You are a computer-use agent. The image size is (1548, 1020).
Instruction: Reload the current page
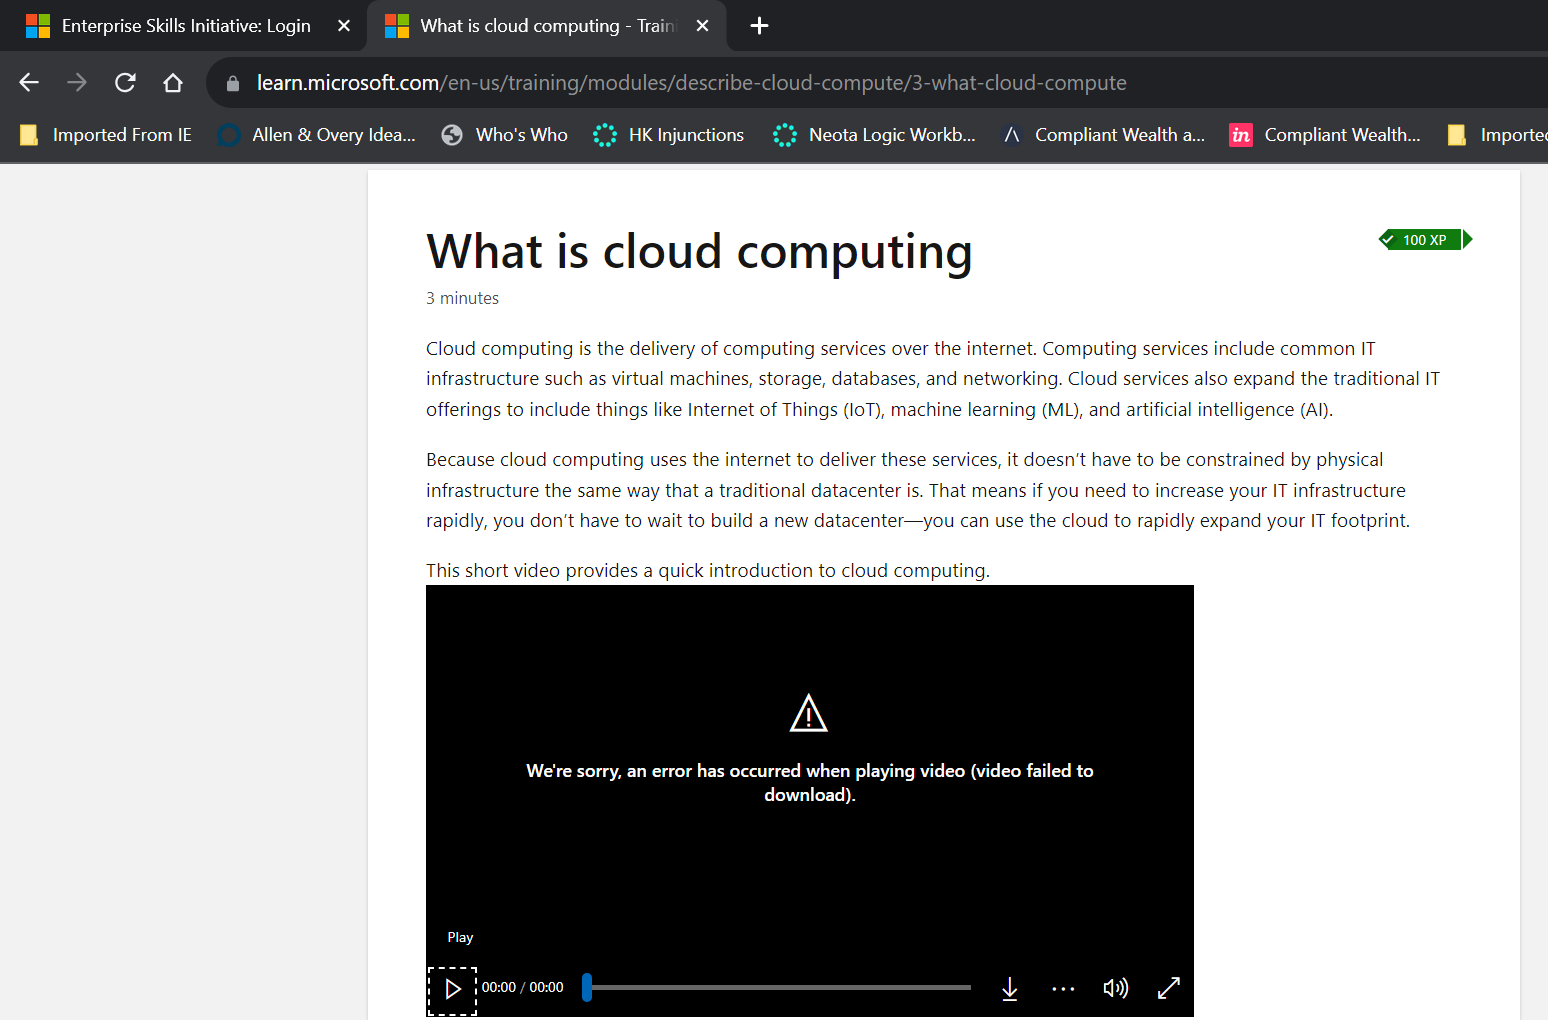tap(125, 82)
